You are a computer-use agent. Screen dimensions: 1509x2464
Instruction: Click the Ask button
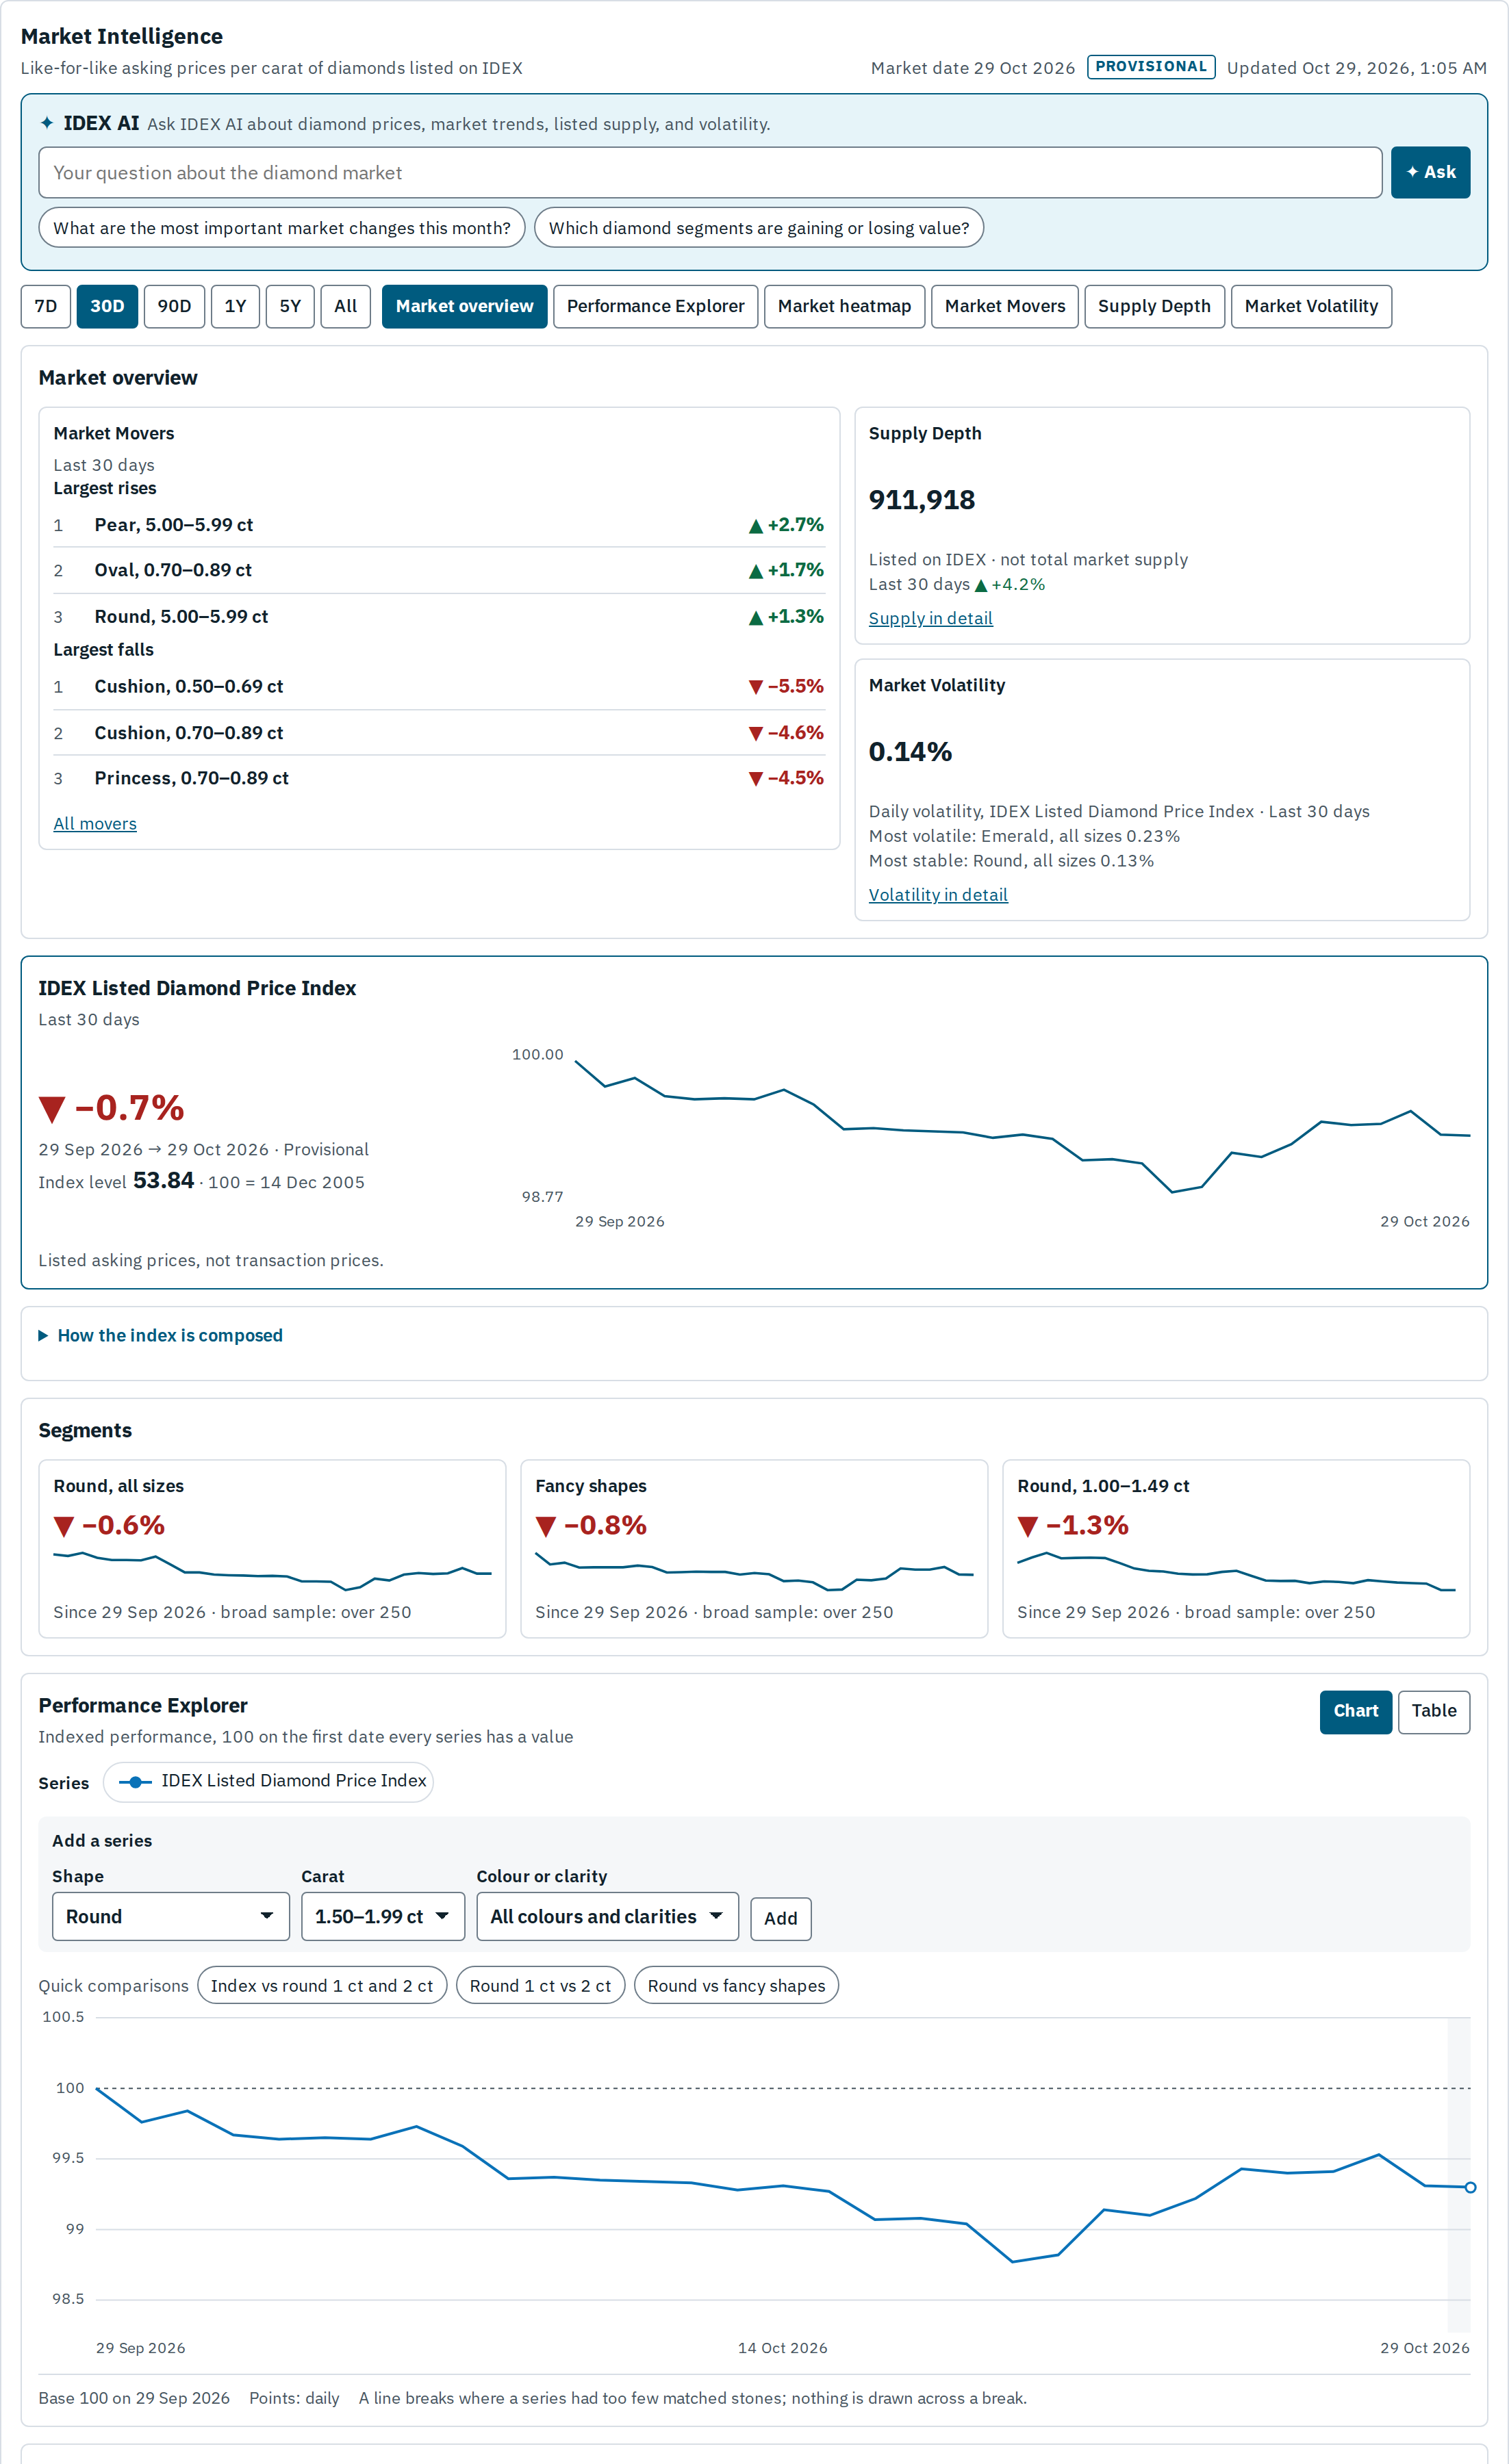[x=1430, y=172]
